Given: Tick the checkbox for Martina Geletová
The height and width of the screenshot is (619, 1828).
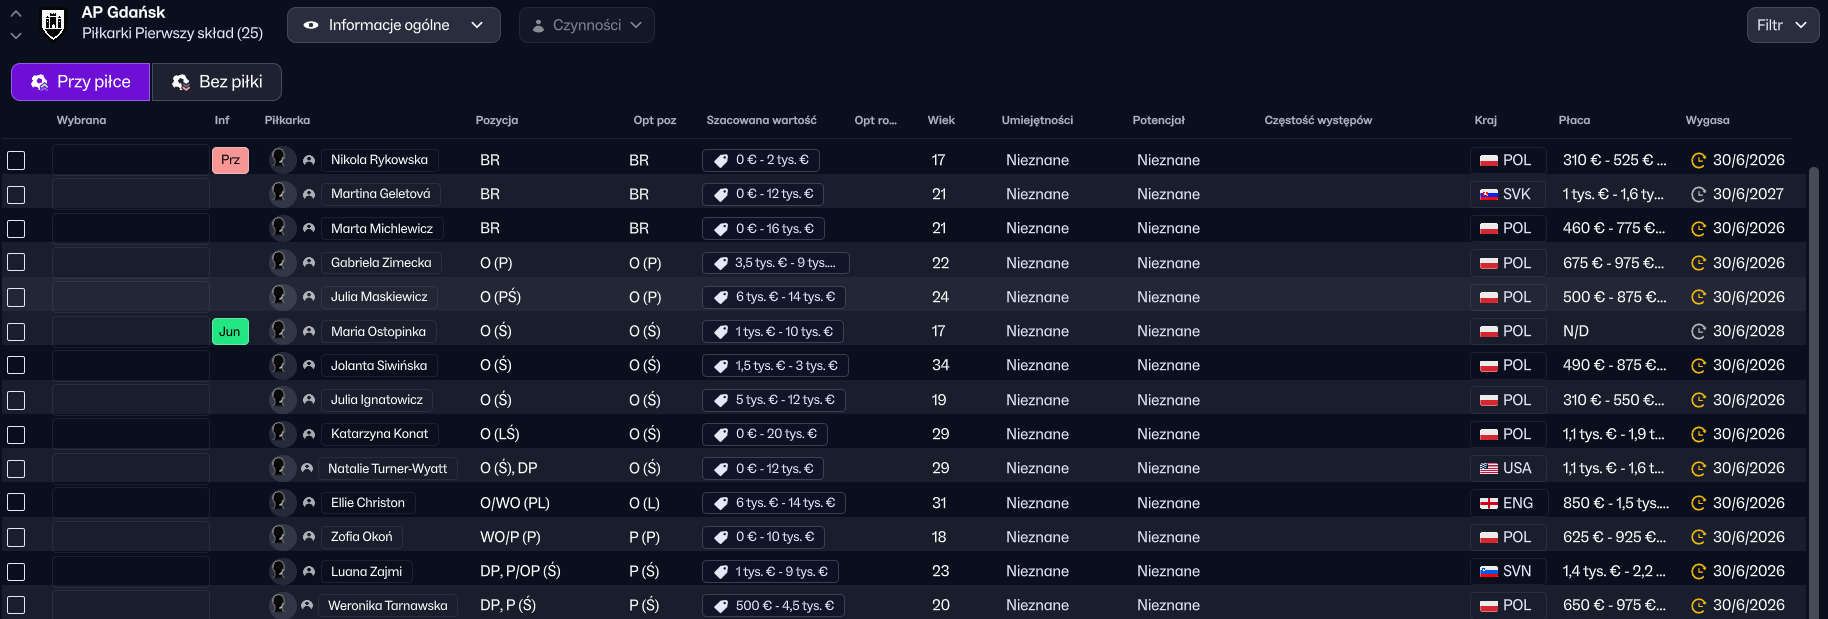Looking at the screenshot, I should (16, 194).
